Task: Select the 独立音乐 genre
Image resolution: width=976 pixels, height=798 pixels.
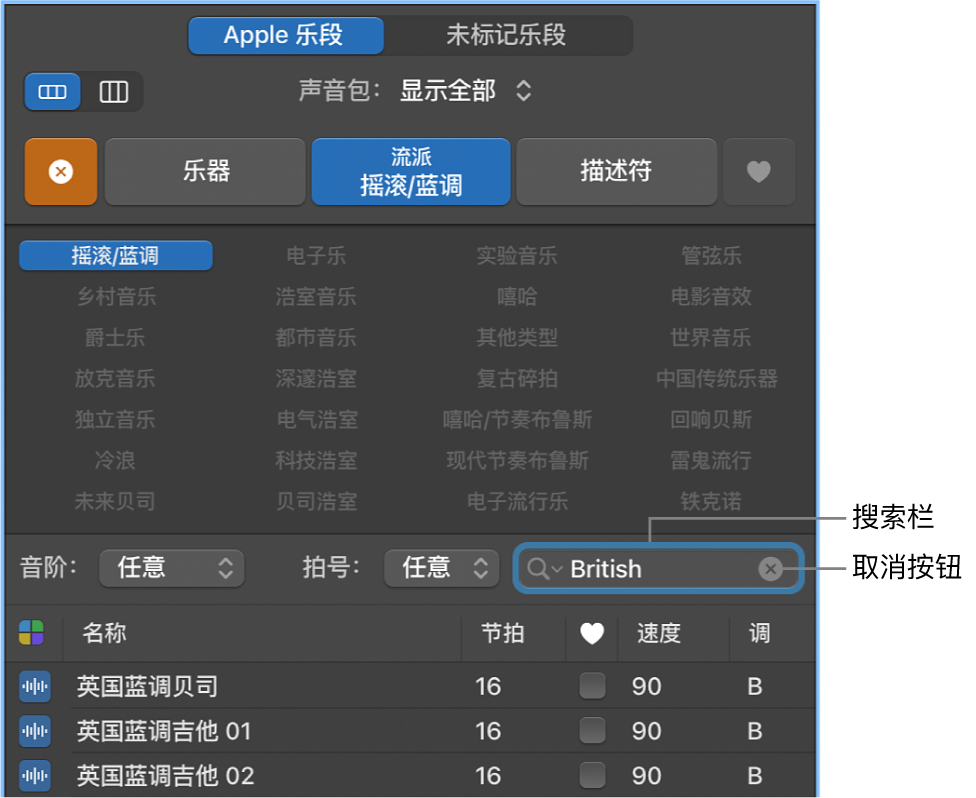Action: tap(116, 420)
